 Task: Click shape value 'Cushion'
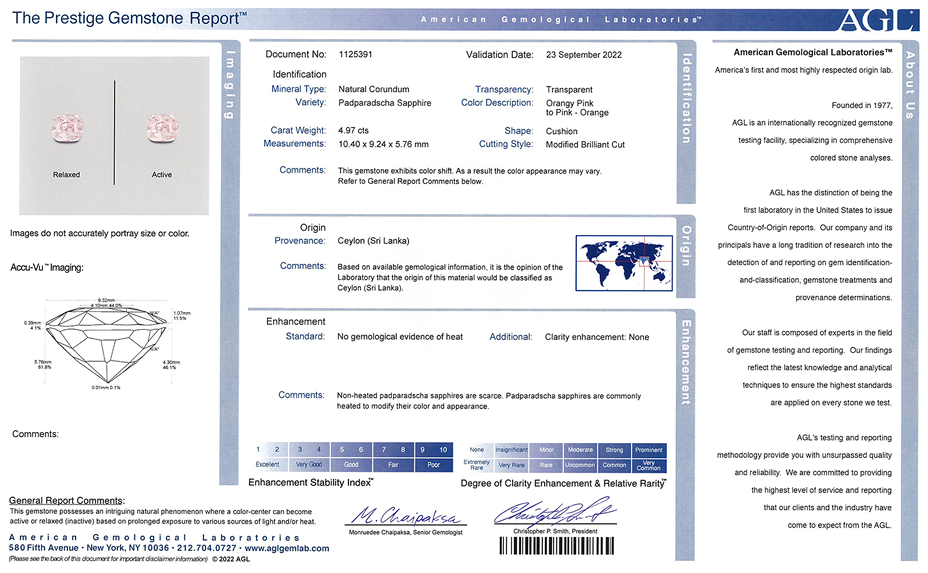coord(561,131)
